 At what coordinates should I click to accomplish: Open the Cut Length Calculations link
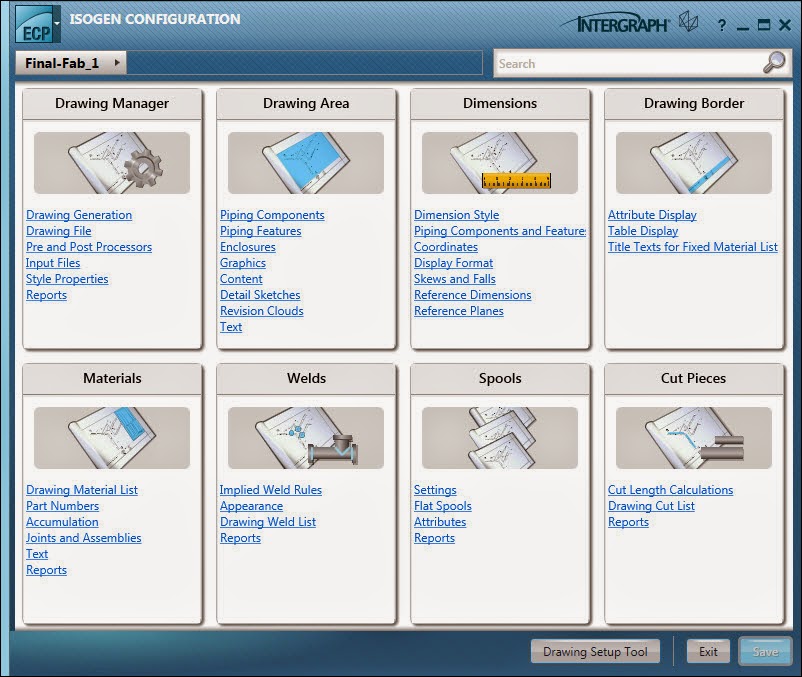click(670, 490)
